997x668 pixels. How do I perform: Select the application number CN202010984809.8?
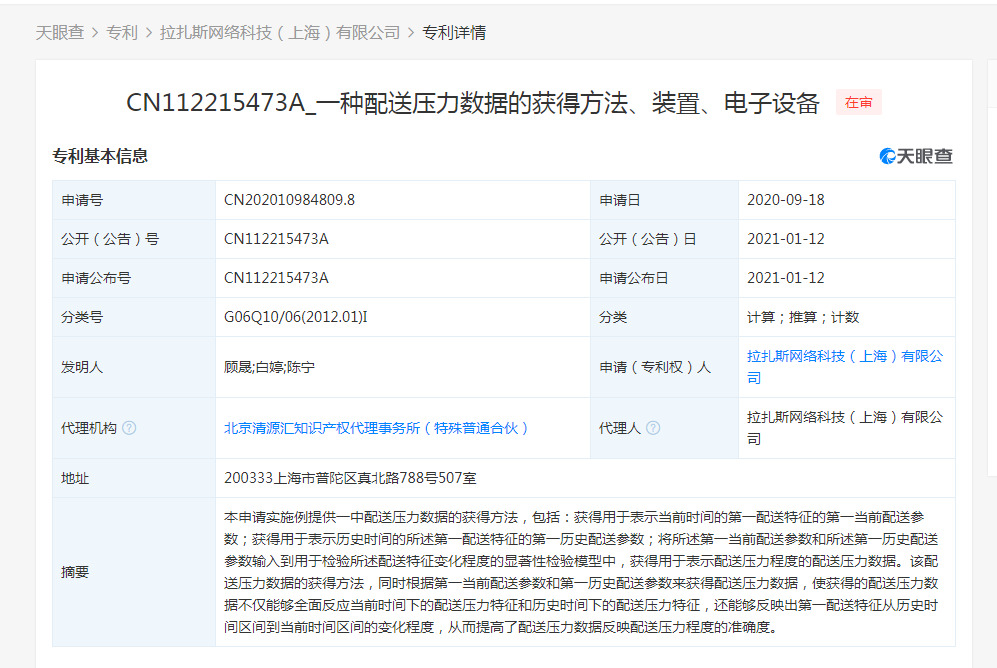click(289, 200)
